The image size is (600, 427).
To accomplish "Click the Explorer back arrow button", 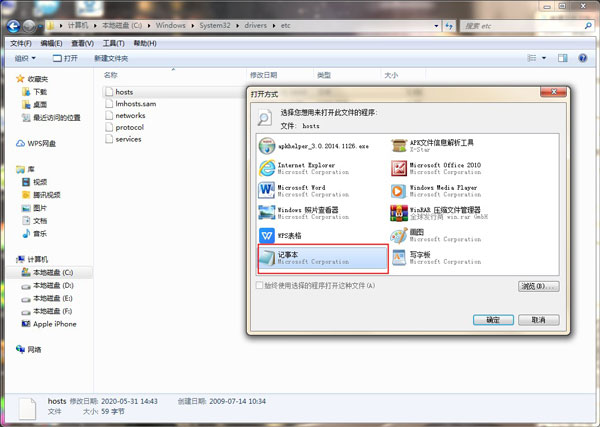I will 13,26.
